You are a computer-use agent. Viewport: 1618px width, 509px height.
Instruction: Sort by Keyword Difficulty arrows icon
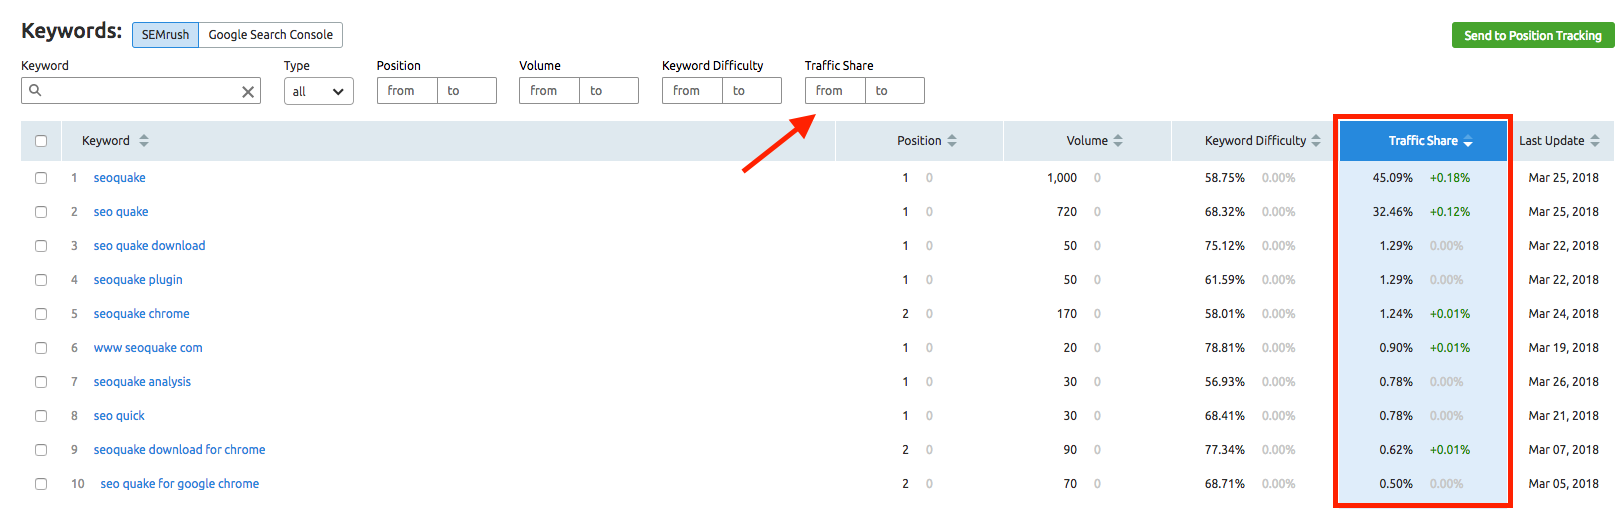click(1316, 141)
